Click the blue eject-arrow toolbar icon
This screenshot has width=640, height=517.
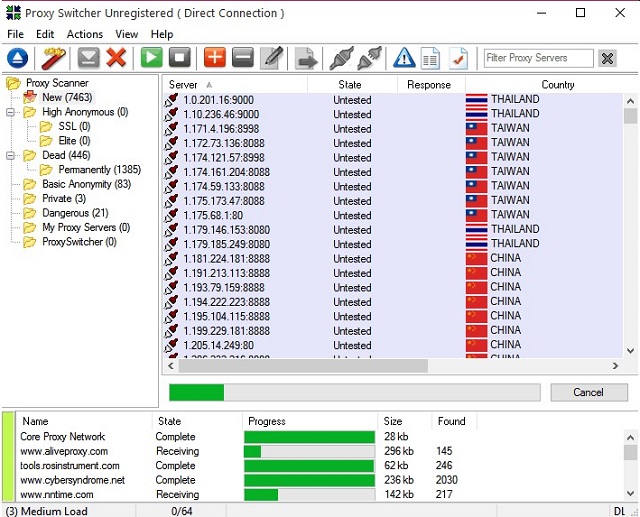click(x=18, y=58)
